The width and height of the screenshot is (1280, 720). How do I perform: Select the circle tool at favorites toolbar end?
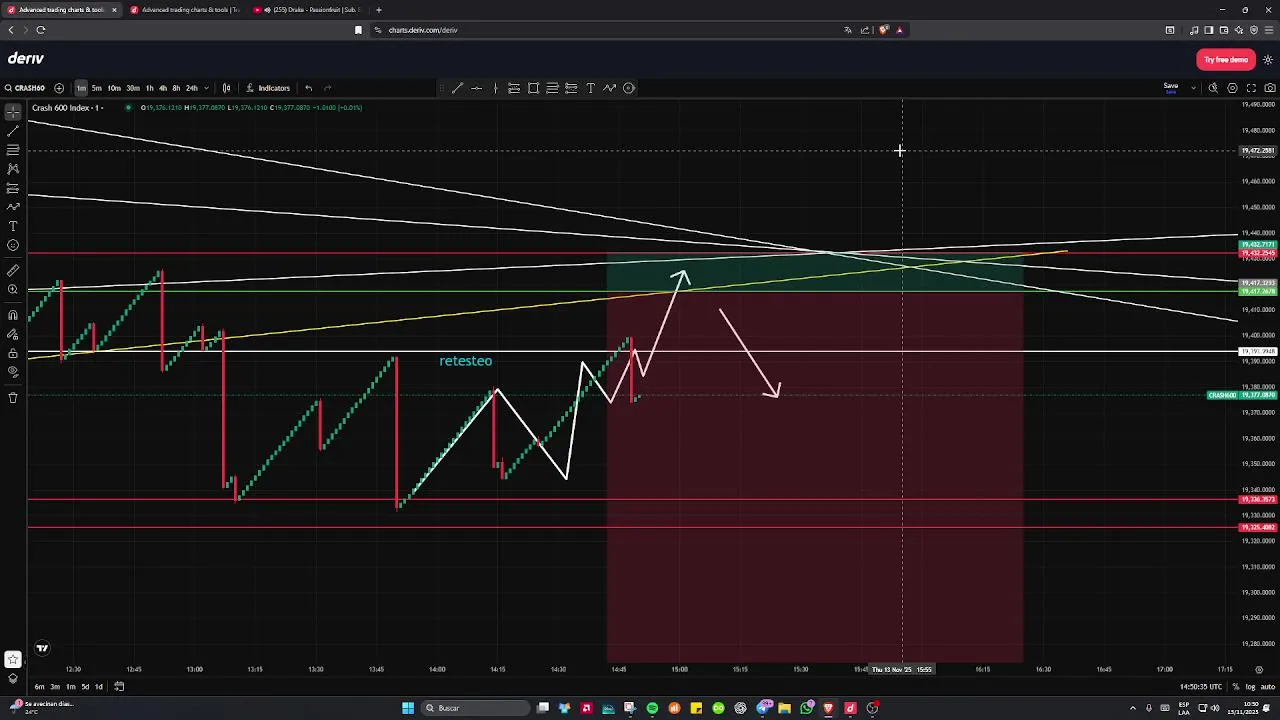(628, 88)
